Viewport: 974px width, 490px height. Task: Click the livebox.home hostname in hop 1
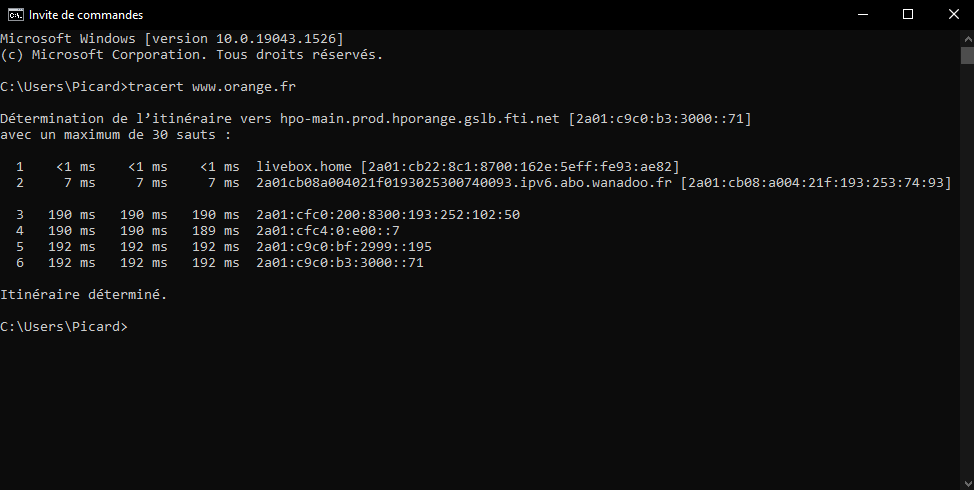pyautogui.click(x=304, y=166)
